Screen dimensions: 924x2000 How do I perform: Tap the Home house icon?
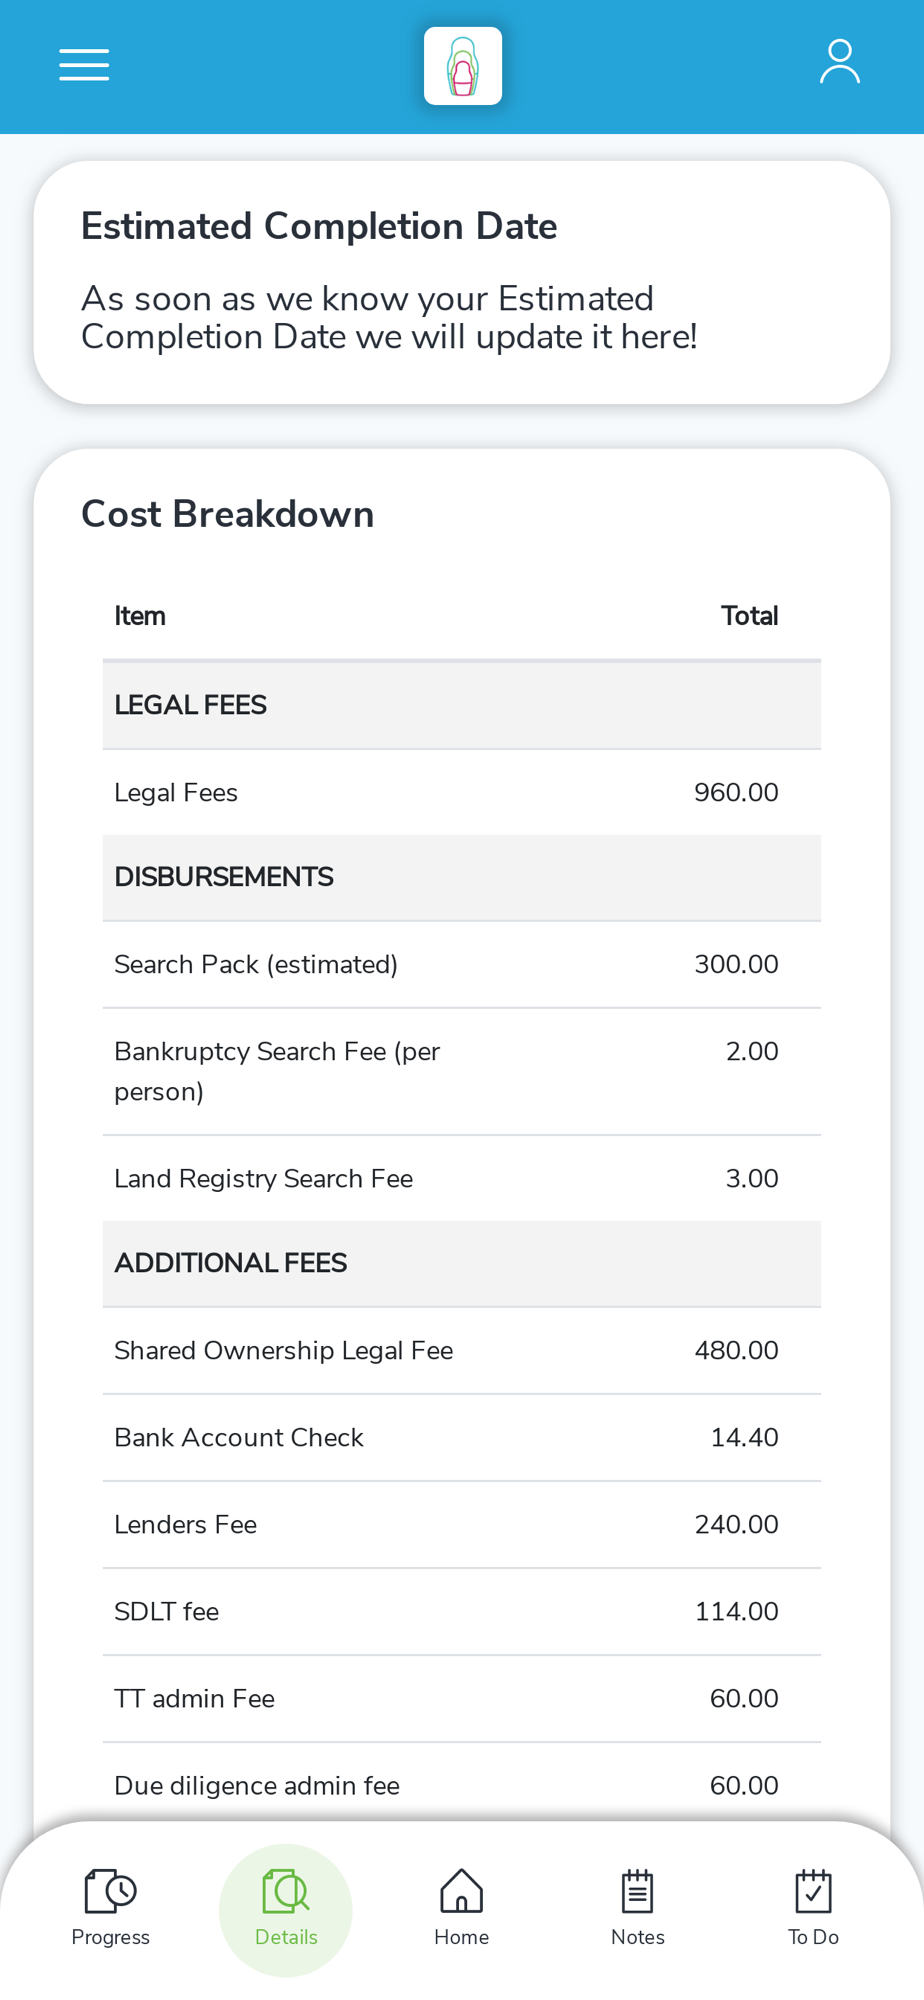pos(461,1891)
